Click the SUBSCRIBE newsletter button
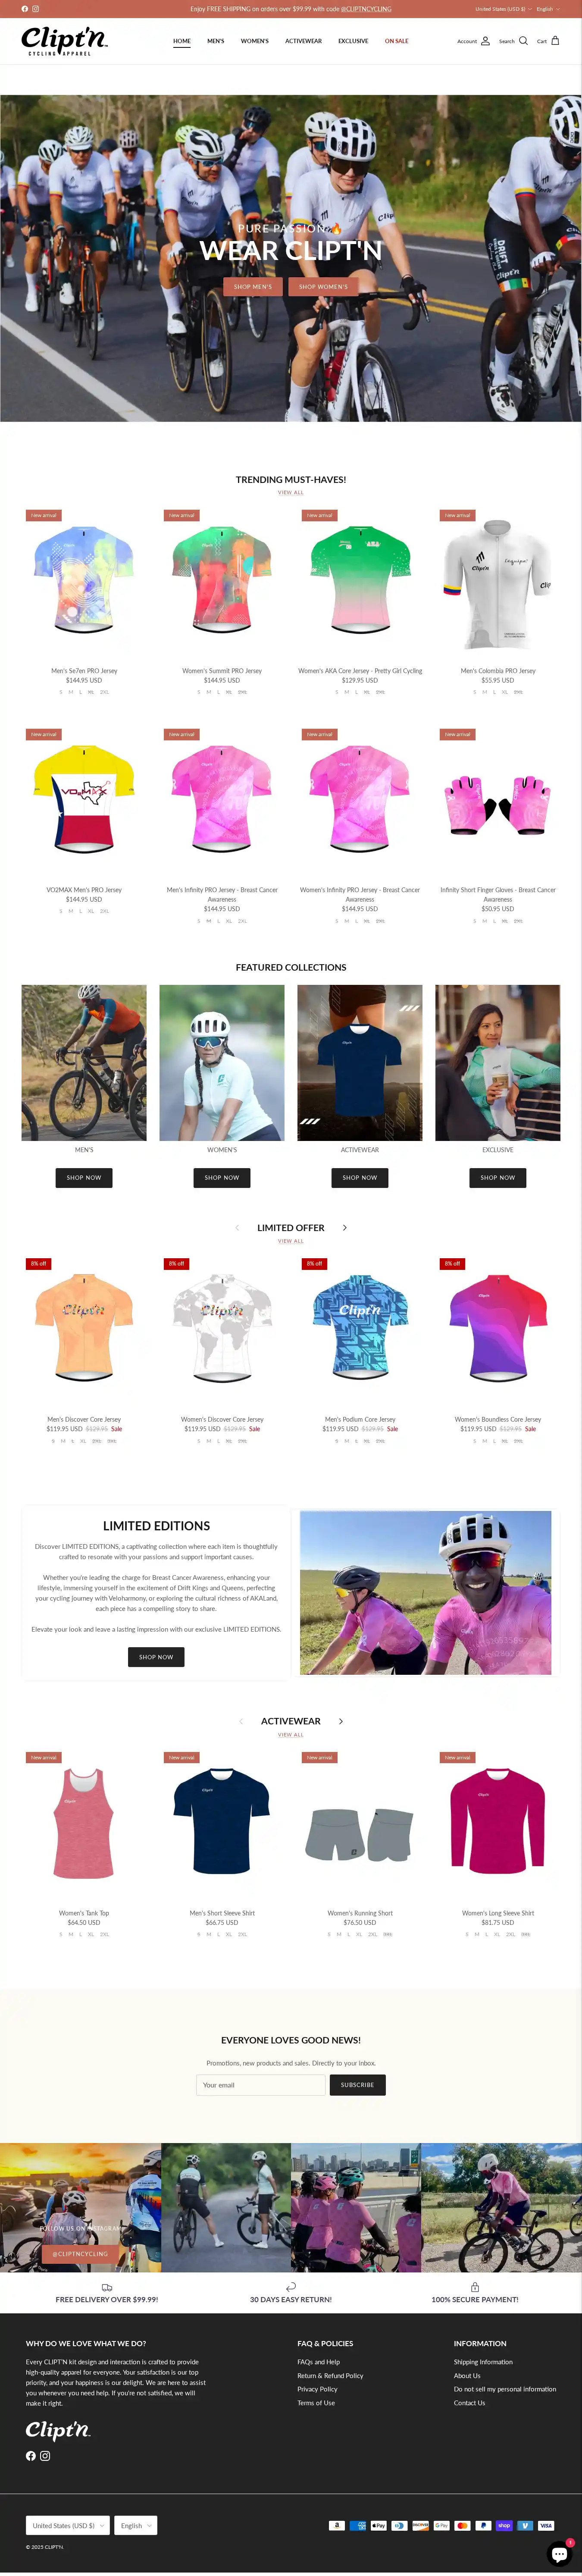The width and height of the screenshot is (582, 2576). tap(357, 2085)
